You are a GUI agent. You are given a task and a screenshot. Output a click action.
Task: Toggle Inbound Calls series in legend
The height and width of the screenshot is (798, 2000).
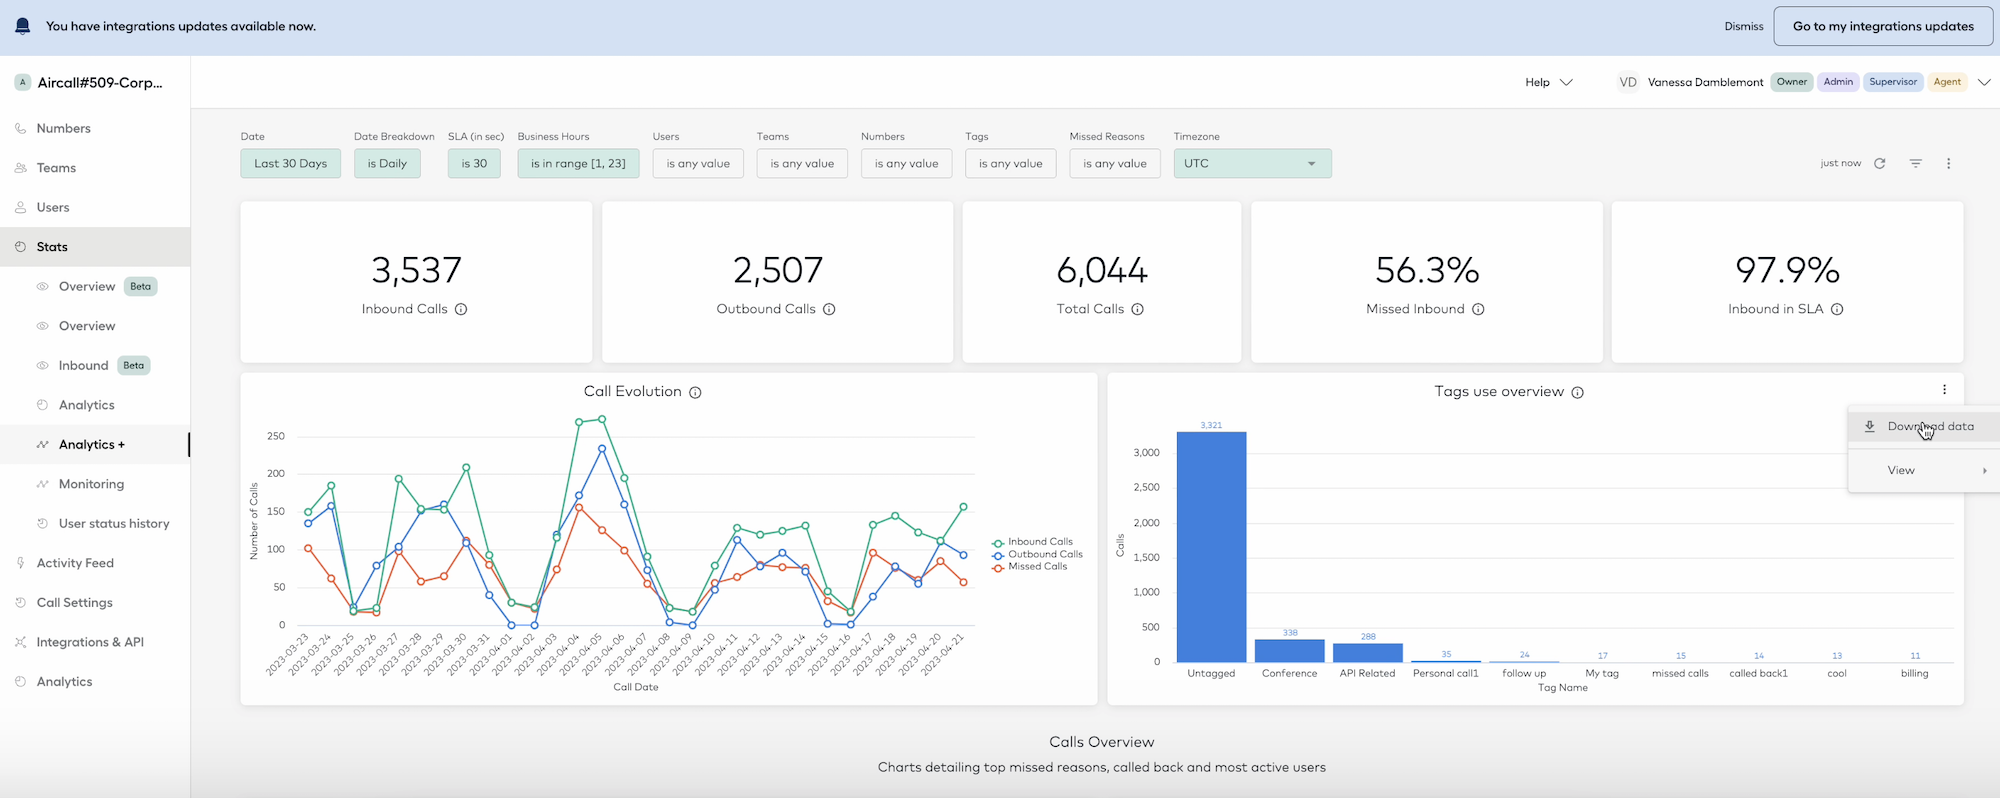1033,542
